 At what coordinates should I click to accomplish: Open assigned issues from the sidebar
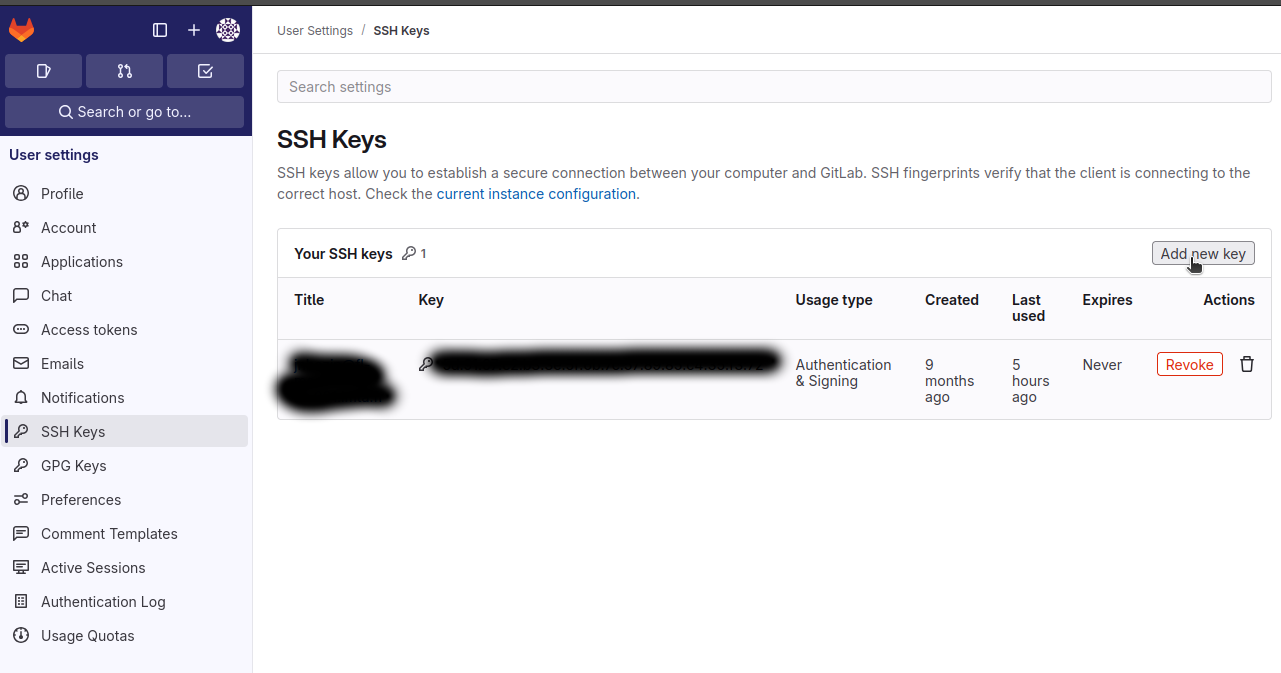click(x=42, y=71)
